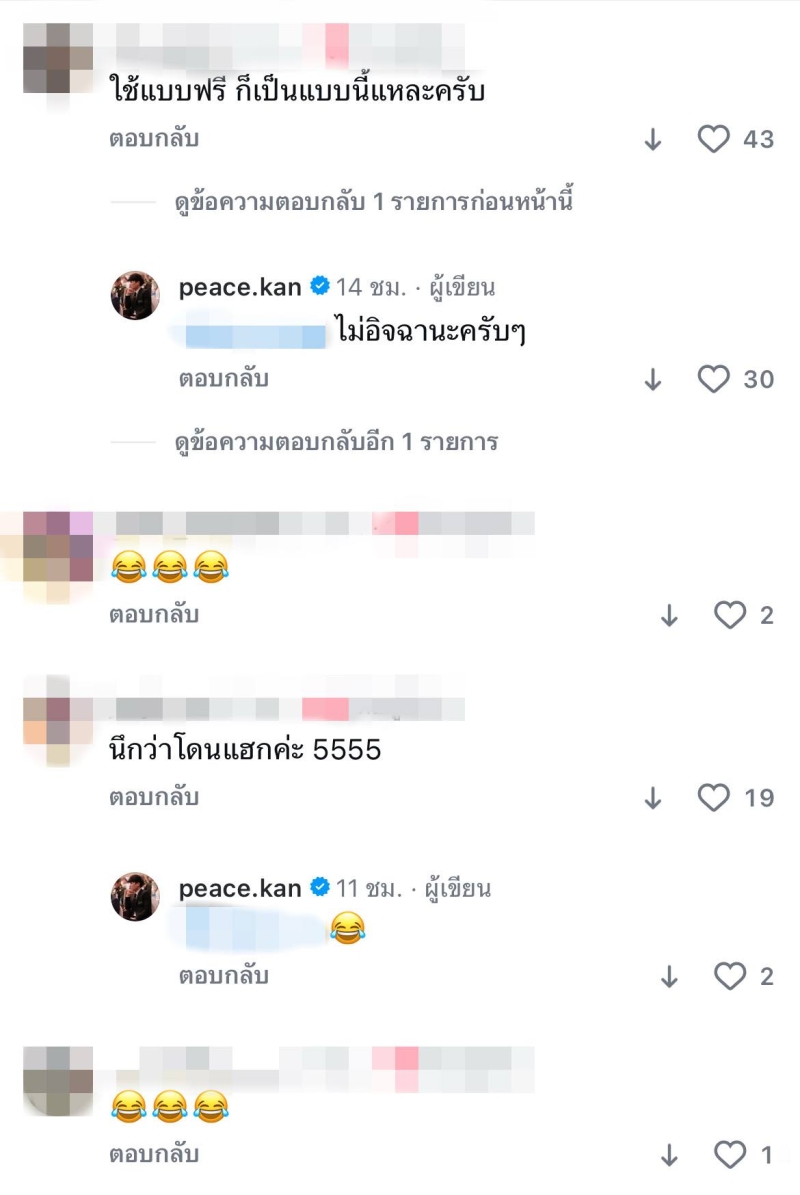Open peace.kan username link in 14 ชม. reply
The image size is (800, 1195).
(x=240, y=287)
